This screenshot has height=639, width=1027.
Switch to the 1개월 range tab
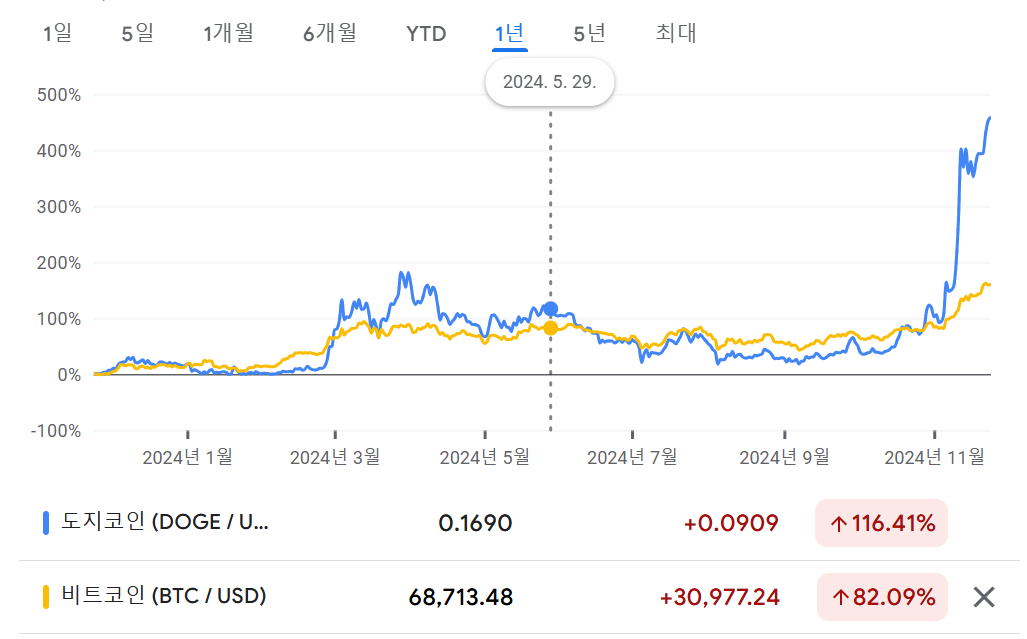(228, 33)
